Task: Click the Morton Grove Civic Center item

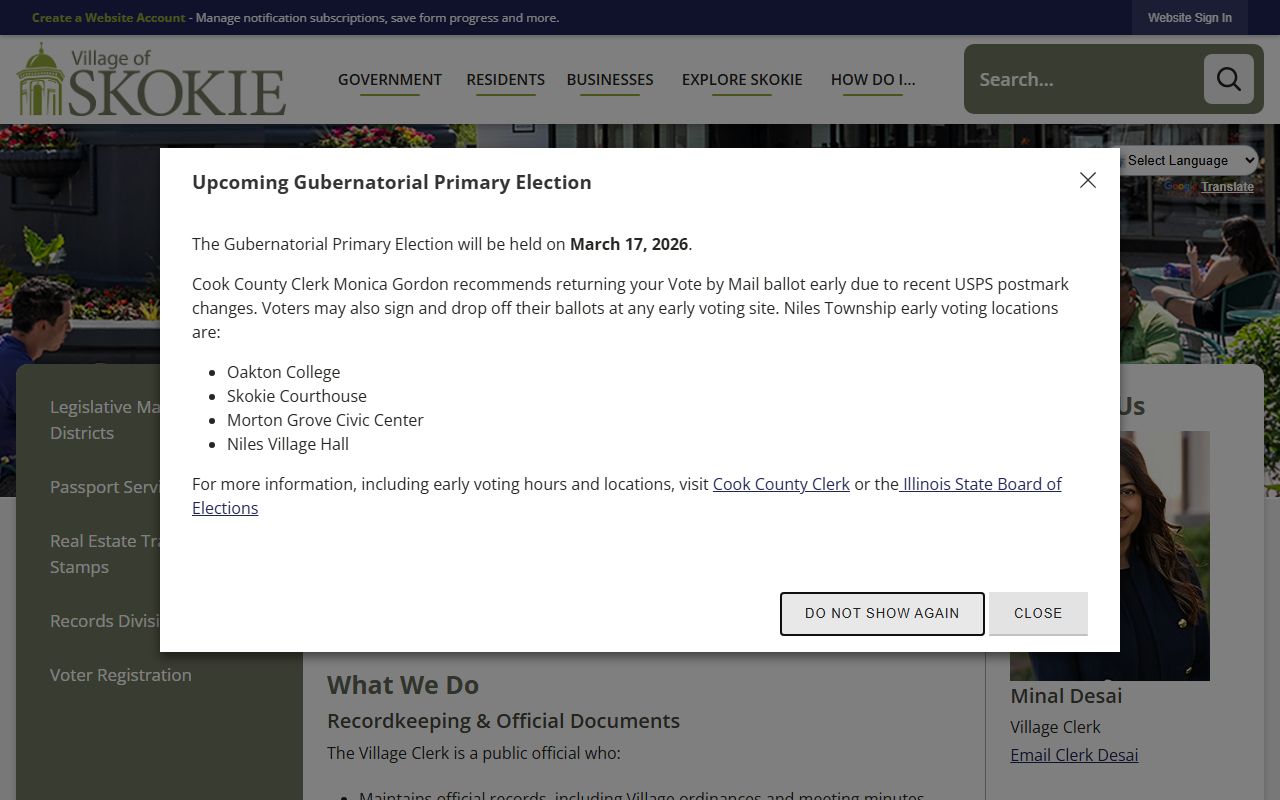Action: (325, 420)
